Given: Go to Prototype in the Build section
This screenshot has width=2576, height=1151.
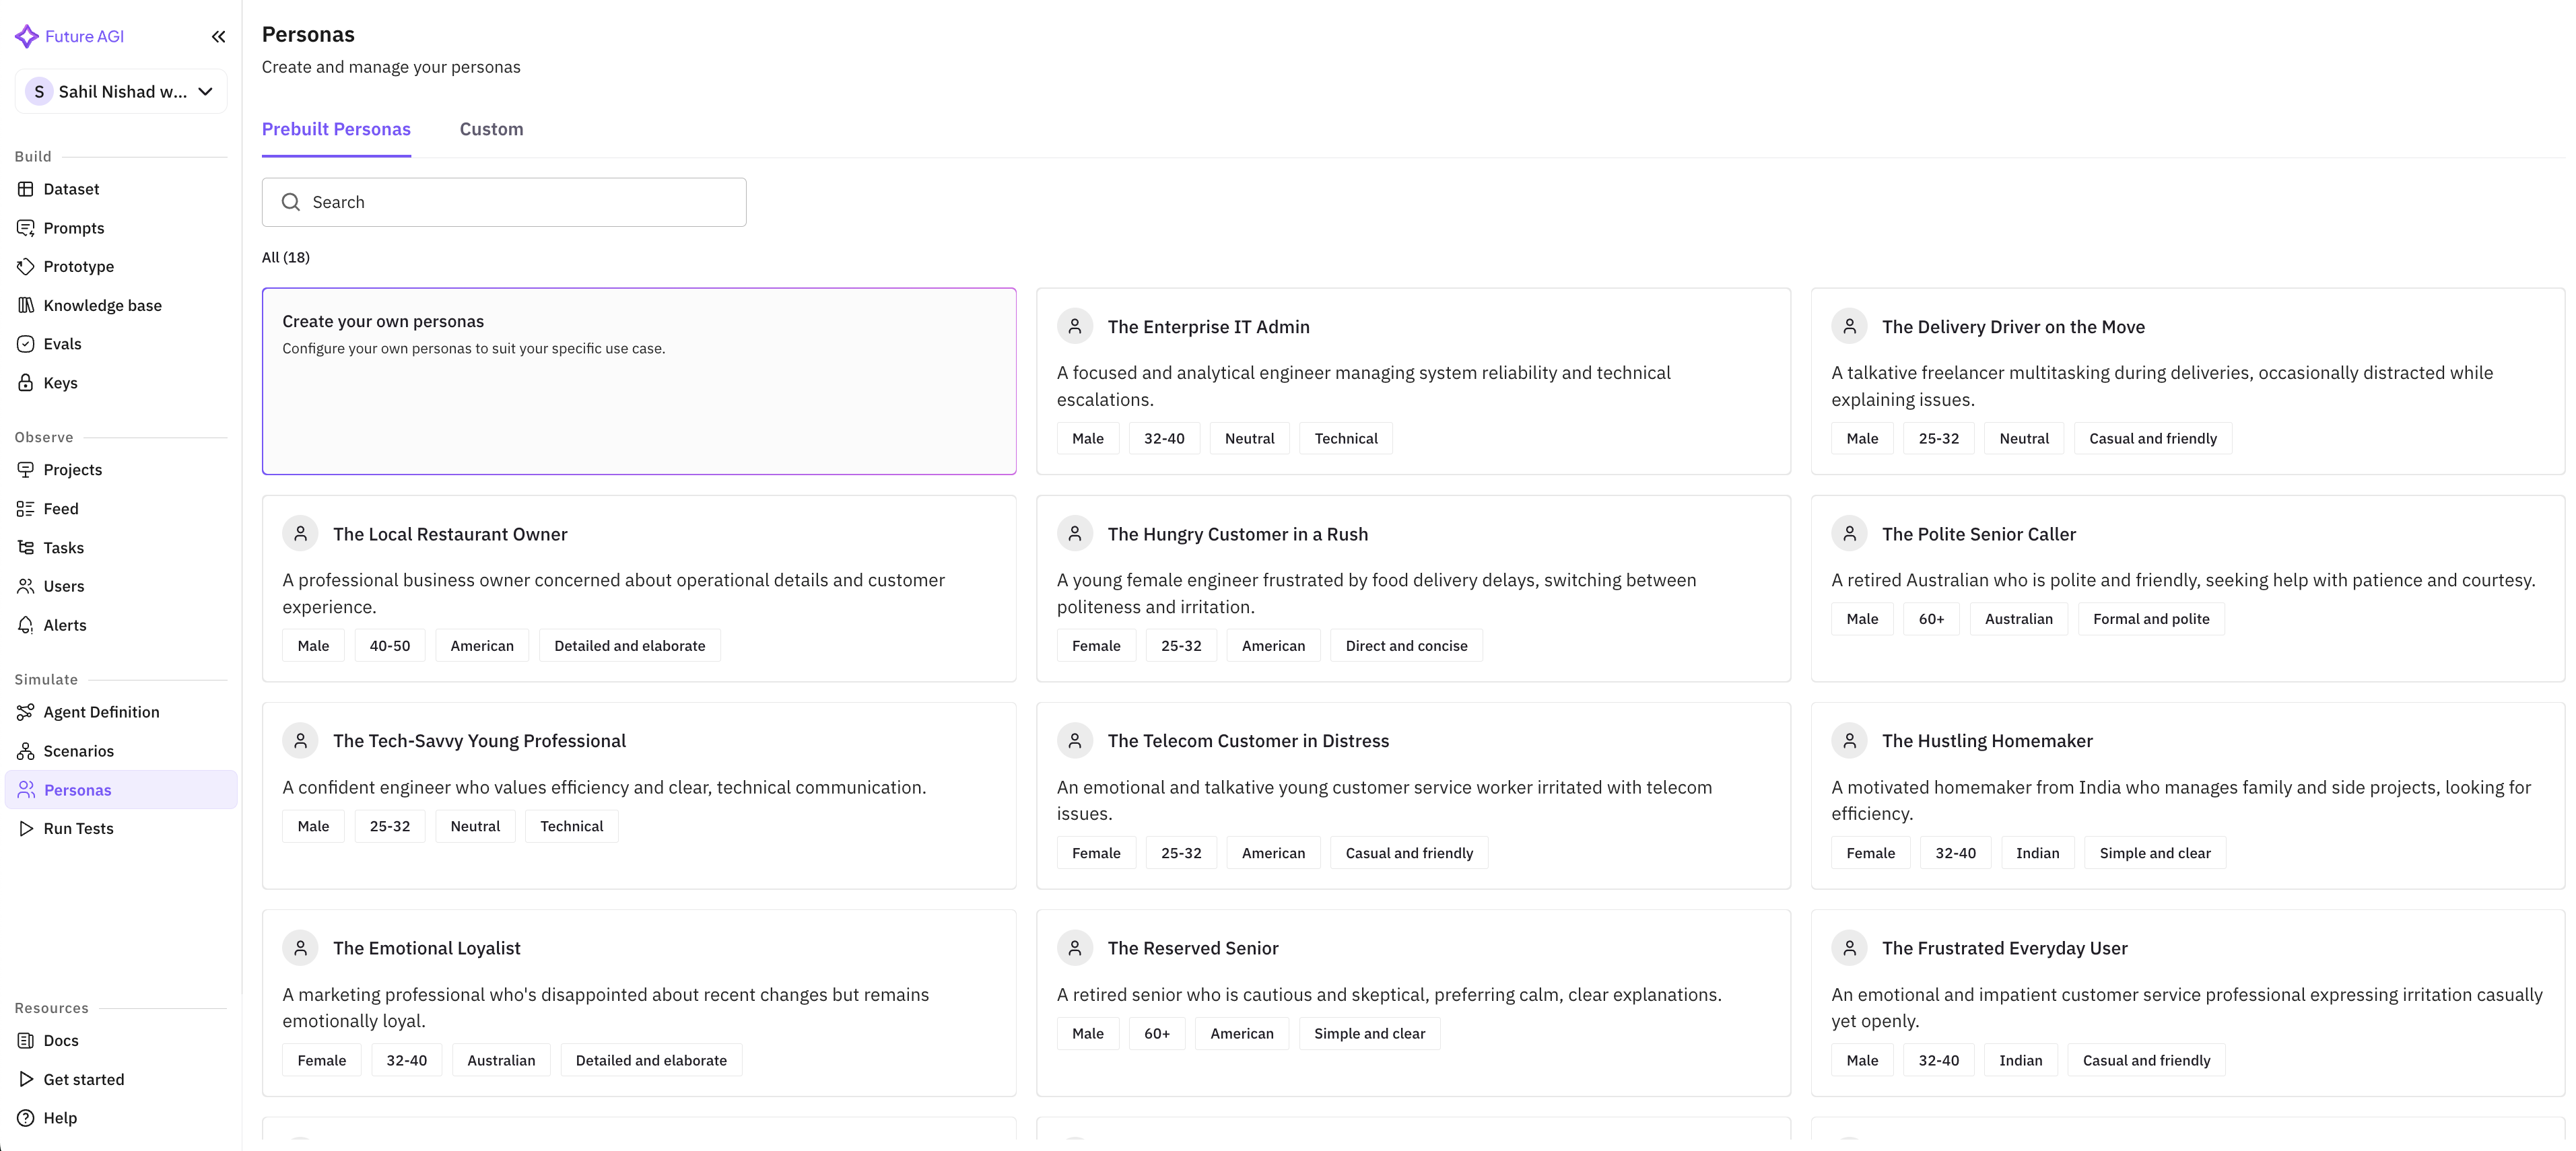Looking at the screenshot, I should tap(78, 266).
